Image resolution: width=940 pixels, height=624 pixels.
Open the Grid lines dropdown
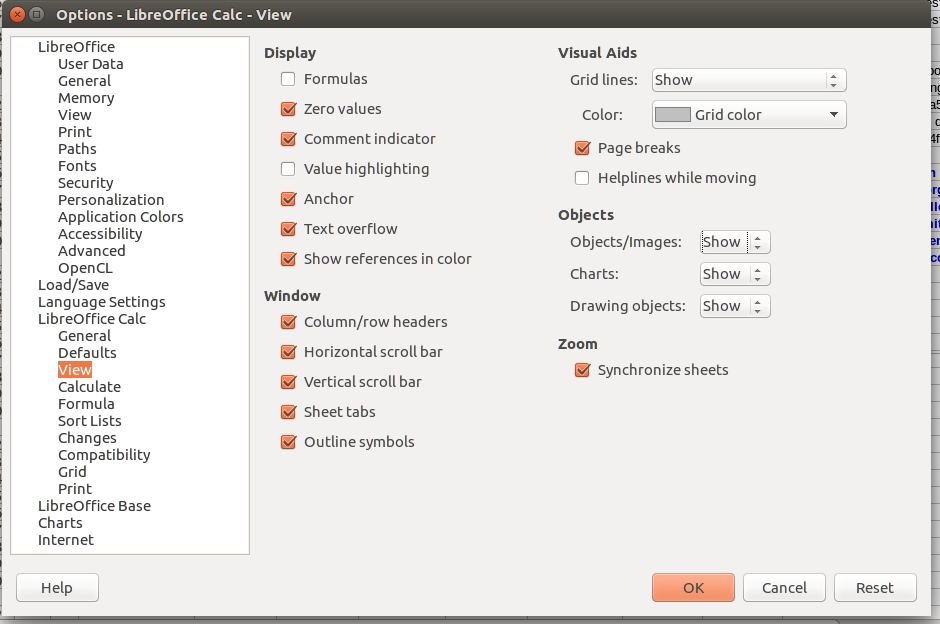pos(749,80)
